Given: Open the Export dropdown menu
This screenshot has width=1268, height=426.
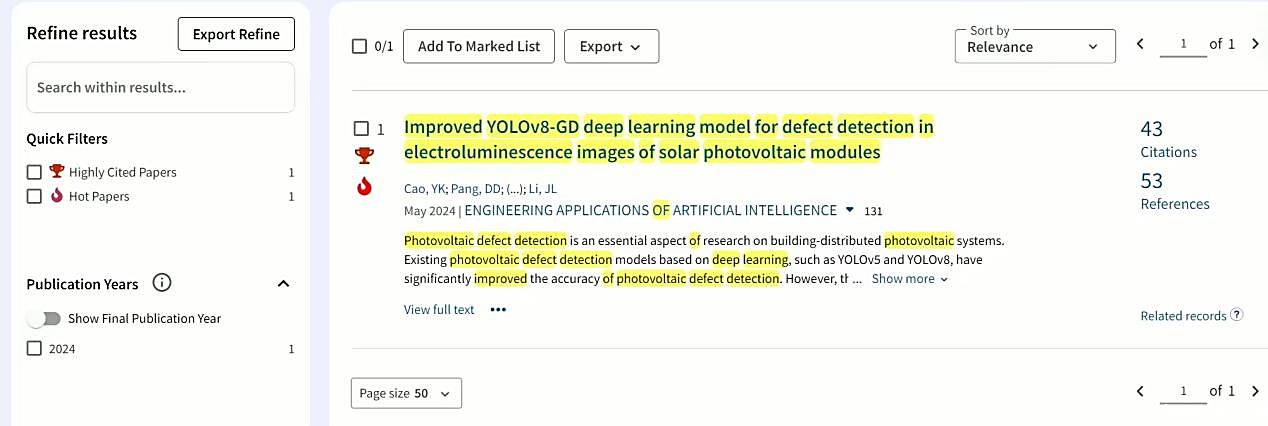Looking at the screenshot, I should point(611,46).
